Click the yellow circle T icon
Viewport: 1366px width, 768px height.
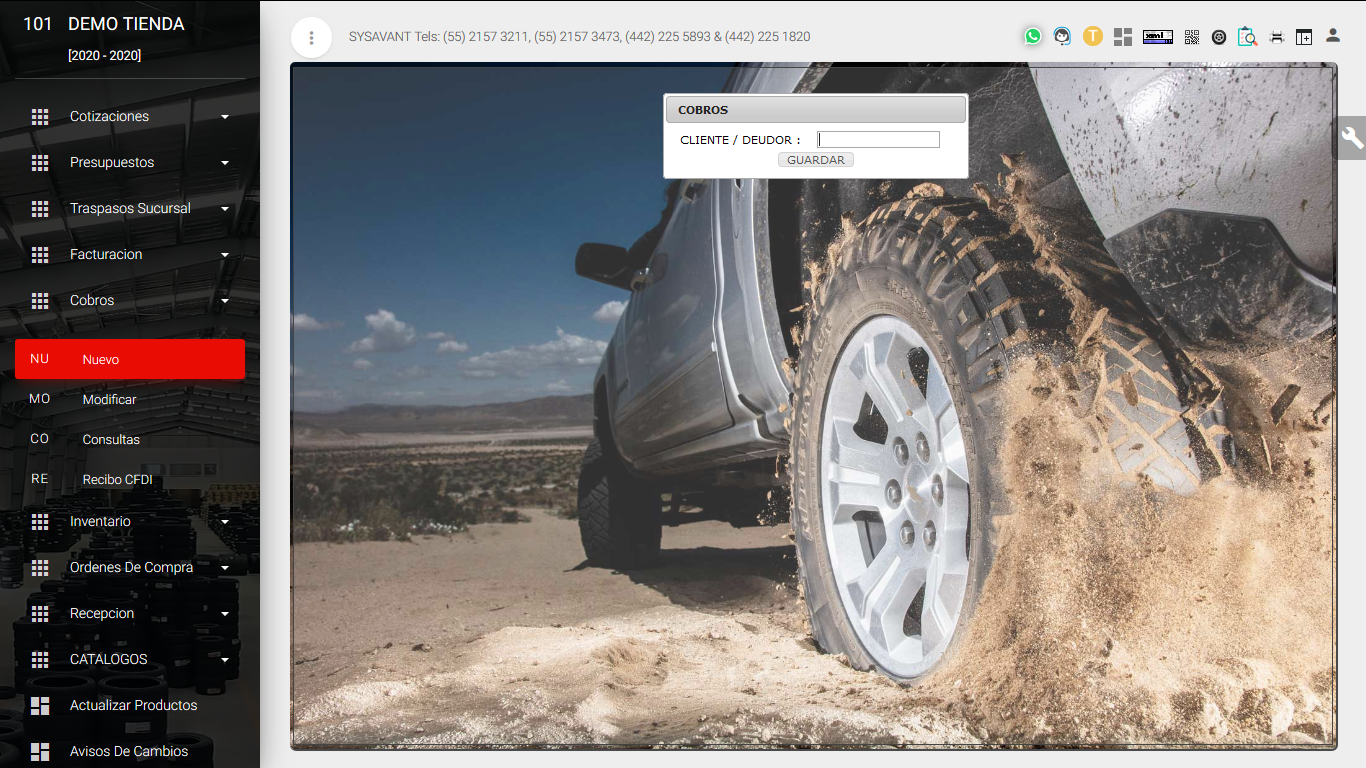1093,36
